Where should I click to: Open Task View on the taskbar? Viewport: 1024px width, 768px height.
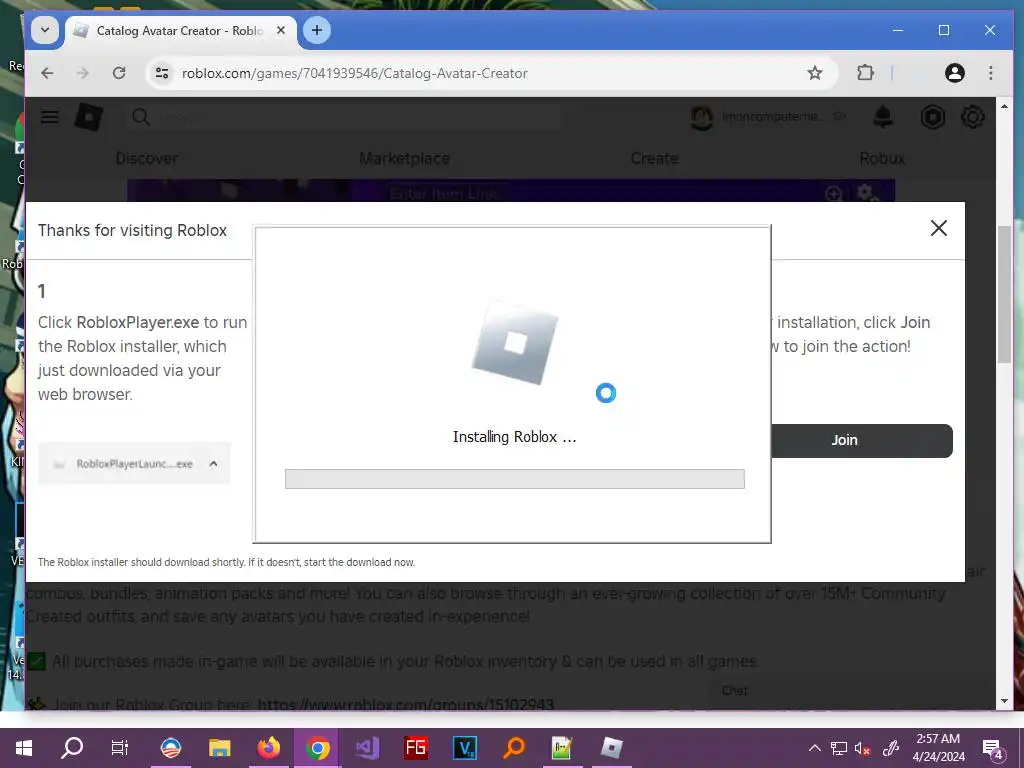(x=120, y=748)
